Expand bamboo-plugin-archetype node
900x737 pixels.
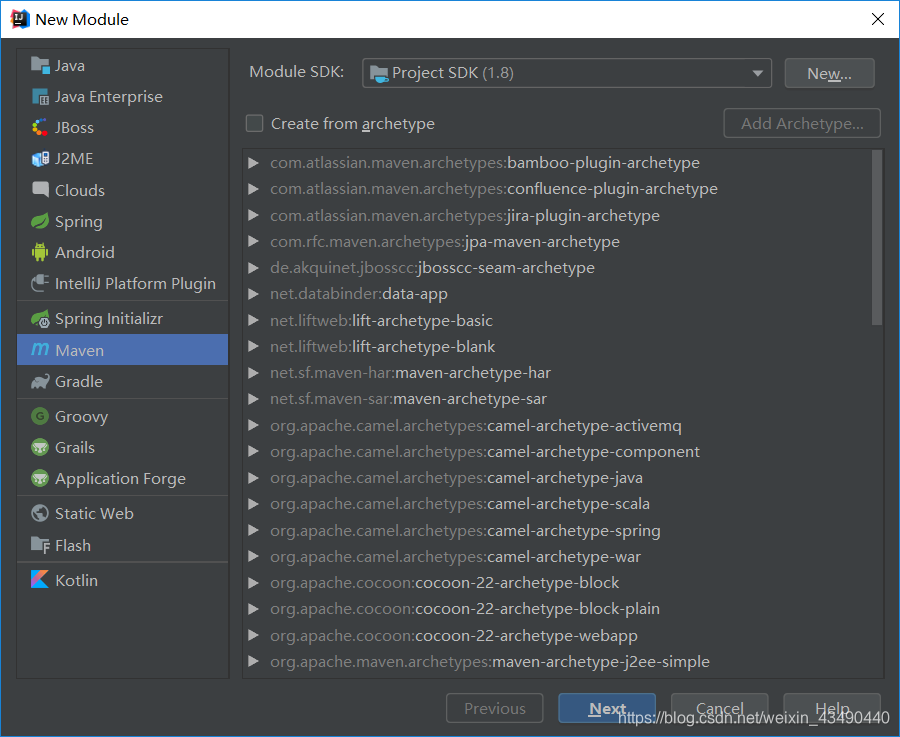coord(253,163)
